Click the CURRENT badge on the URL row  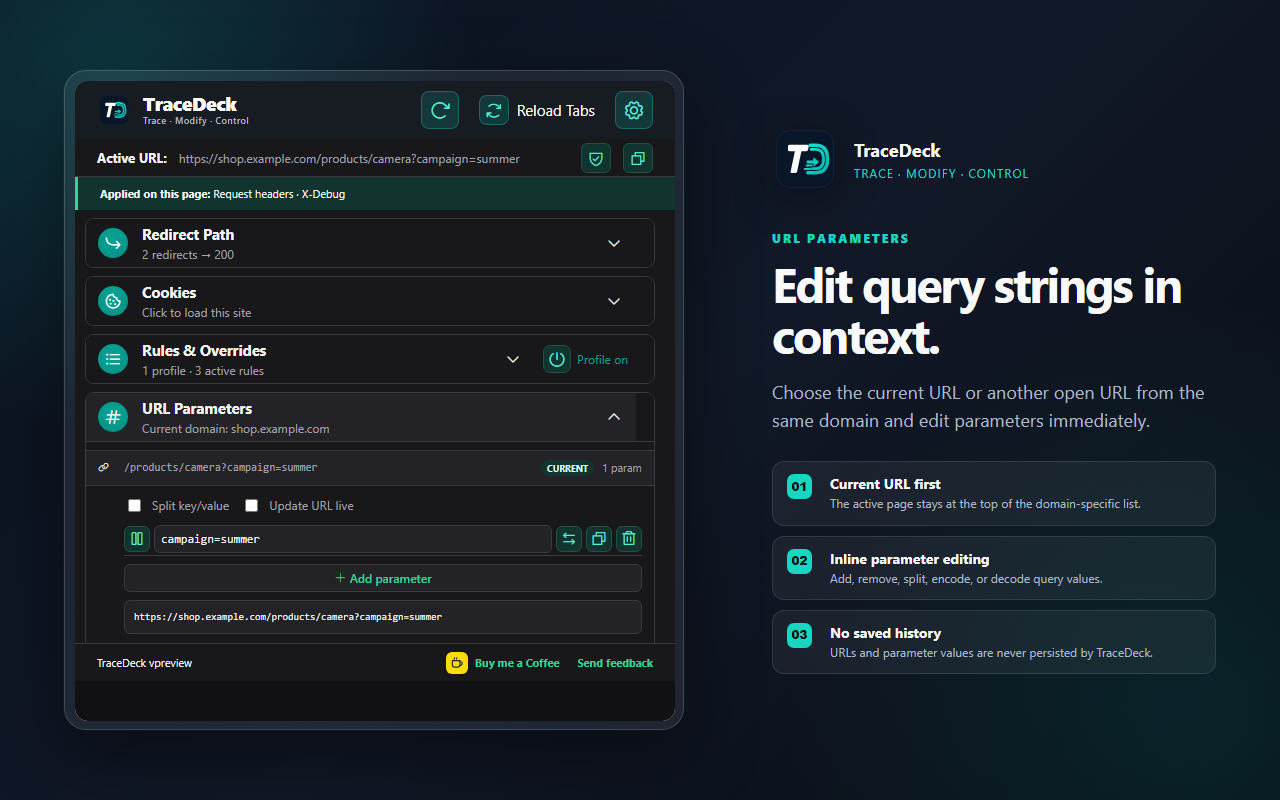(567, 468)
